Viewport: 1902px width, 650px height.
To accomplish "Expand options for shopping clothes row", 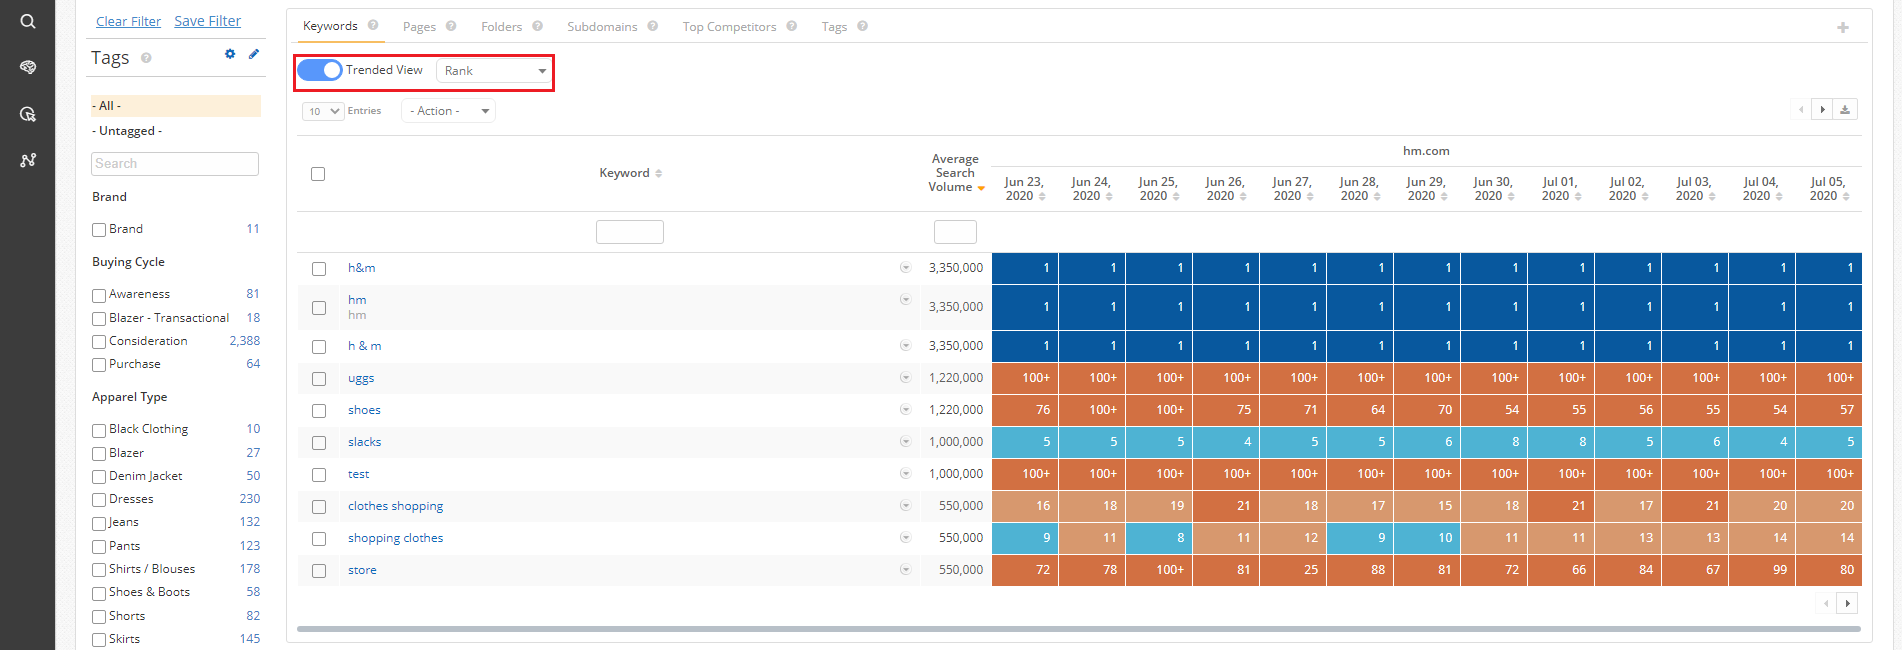I will coord(905,537).
